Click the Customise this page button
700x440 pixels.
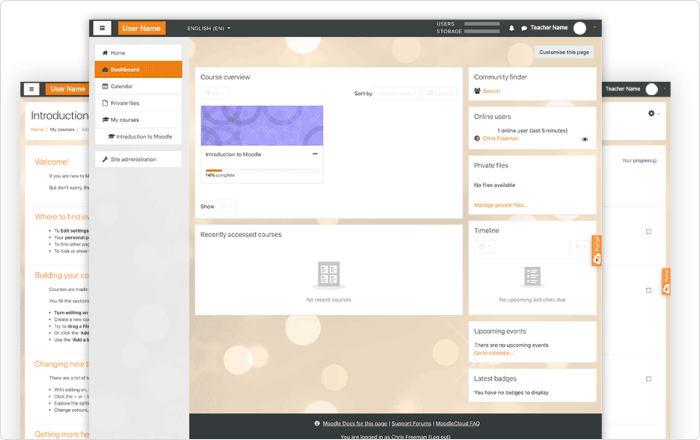564,52
